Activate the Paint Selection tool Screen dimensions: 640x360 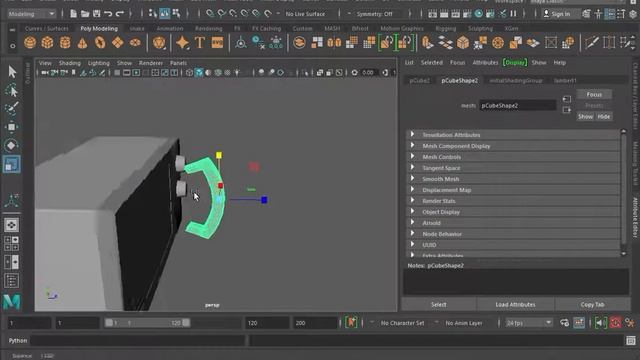pos(12,109)
